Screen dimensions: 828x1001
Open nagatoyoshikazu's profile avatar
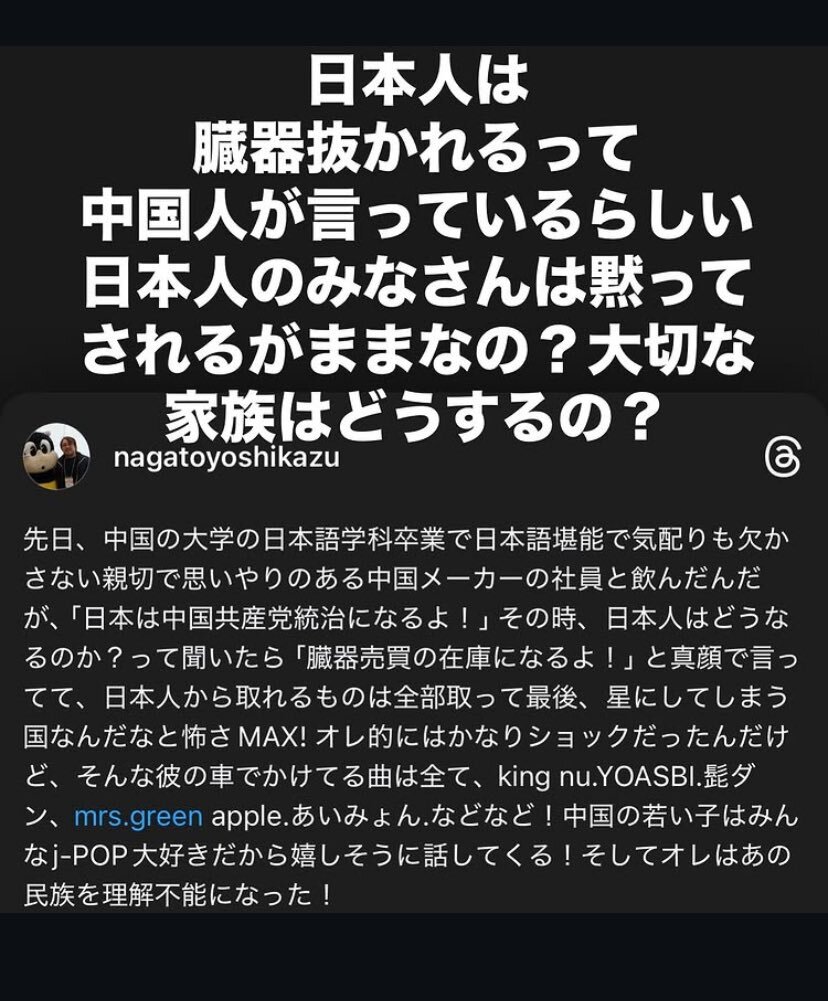[57, 456]
